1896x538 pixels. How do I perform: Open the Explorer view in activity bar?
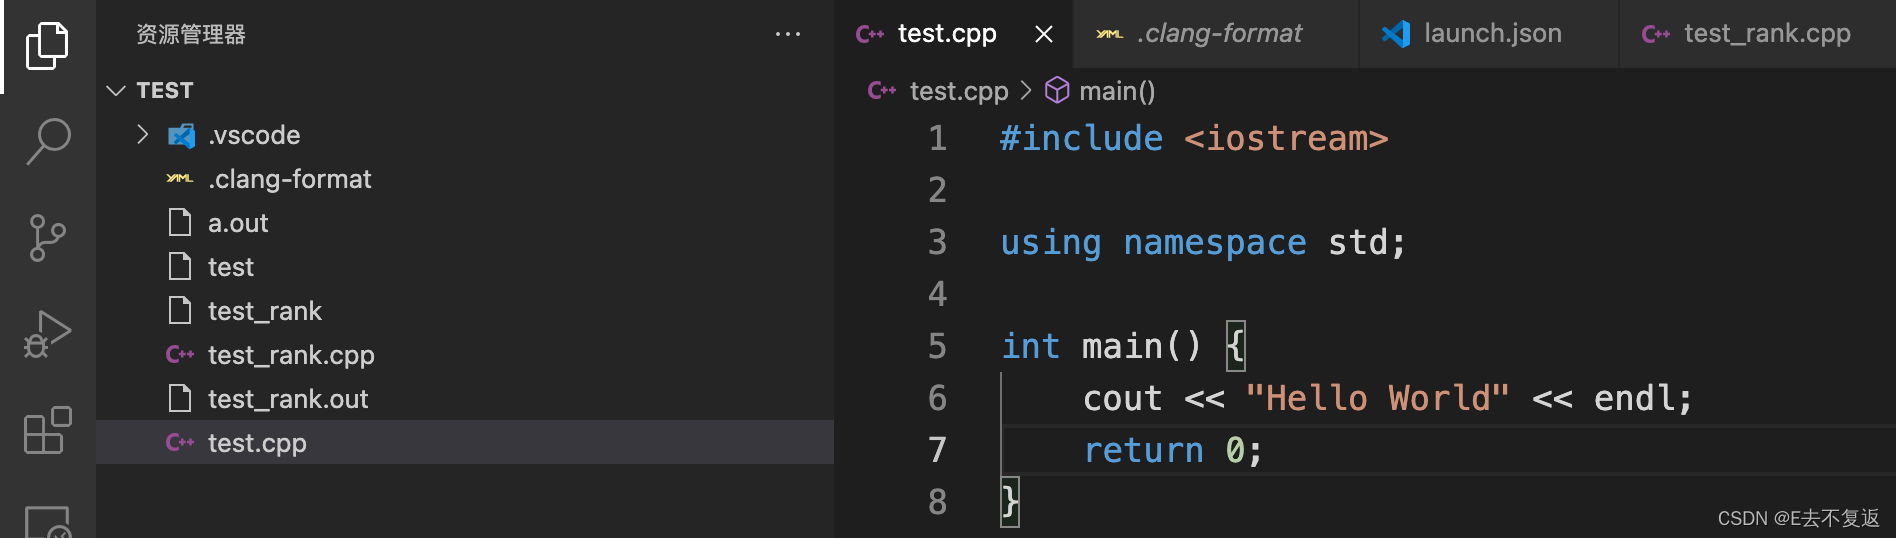pos(47,46)
